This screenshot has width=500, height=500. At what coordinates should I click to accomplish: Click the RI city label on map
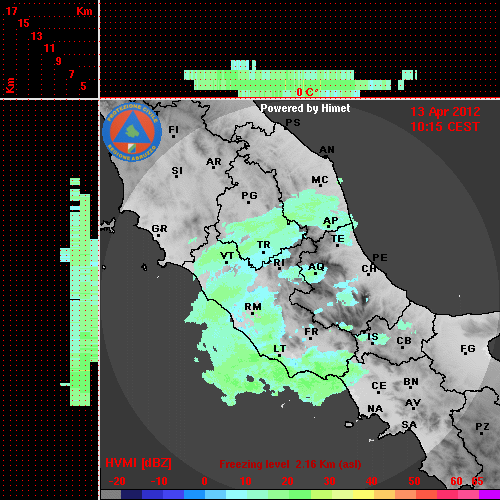pyautogui.click(x=279, y=263)
